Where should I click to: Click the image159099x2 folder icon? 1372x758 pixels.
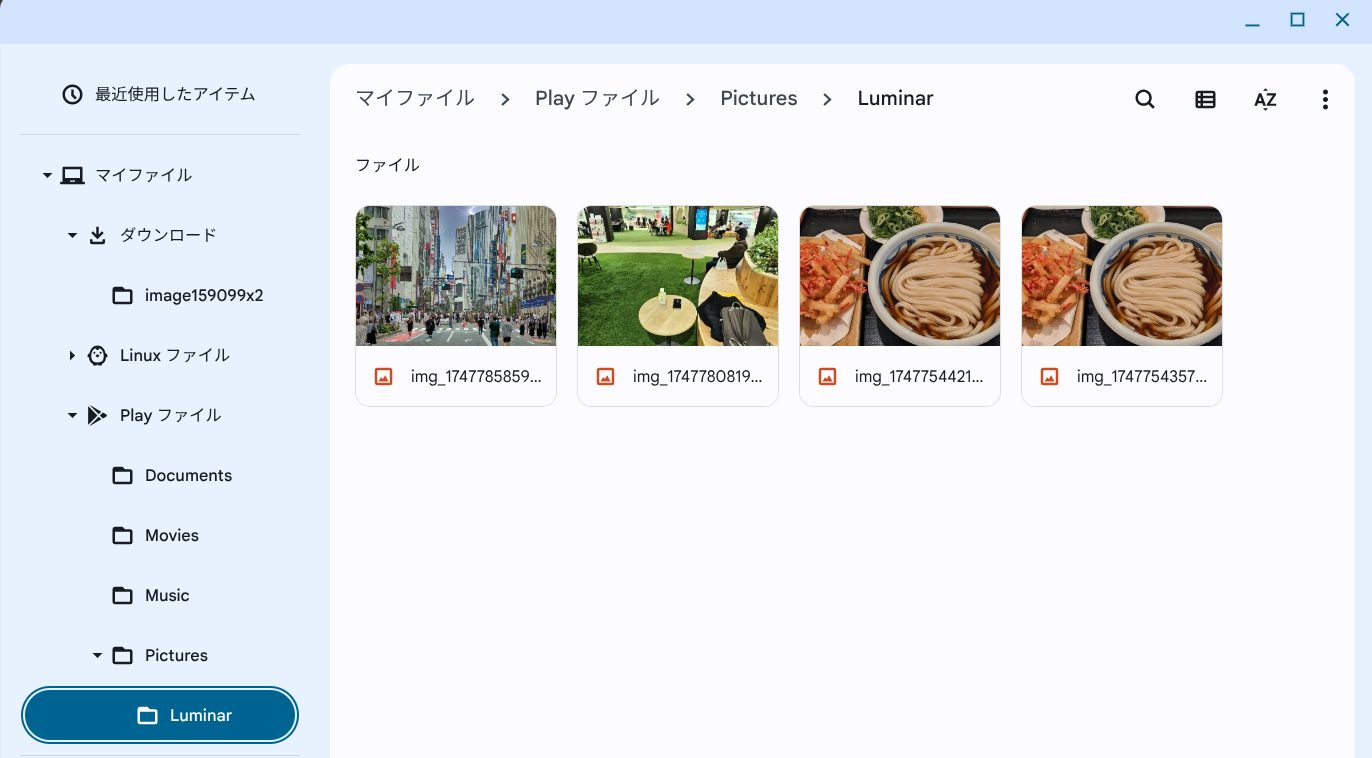click(122, 296)
